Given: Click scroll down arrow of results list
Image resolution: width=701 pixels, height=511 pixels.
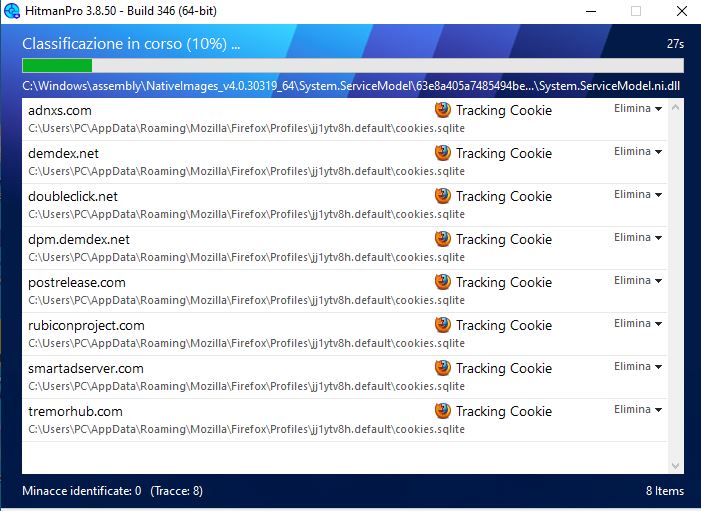Looking at the screenshot, I should click(x=676, y=466).
